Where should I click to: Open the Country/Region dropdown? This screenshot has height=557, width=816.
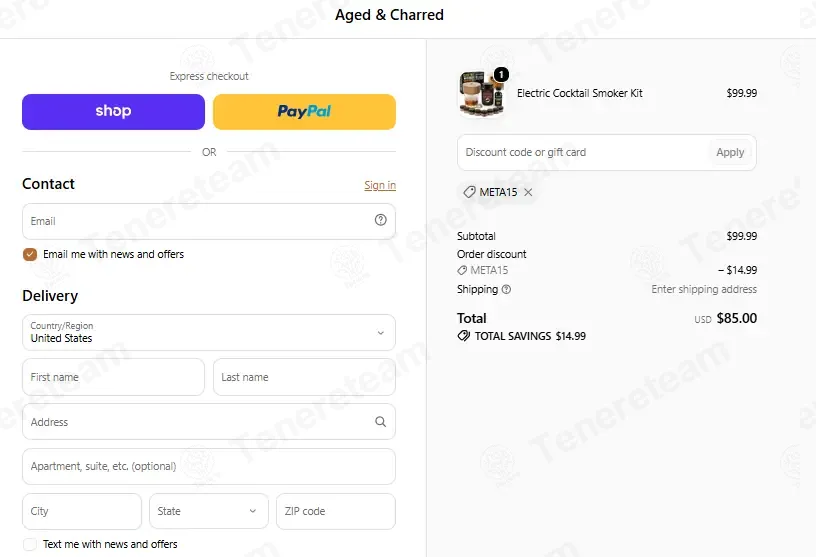[209, 332]
